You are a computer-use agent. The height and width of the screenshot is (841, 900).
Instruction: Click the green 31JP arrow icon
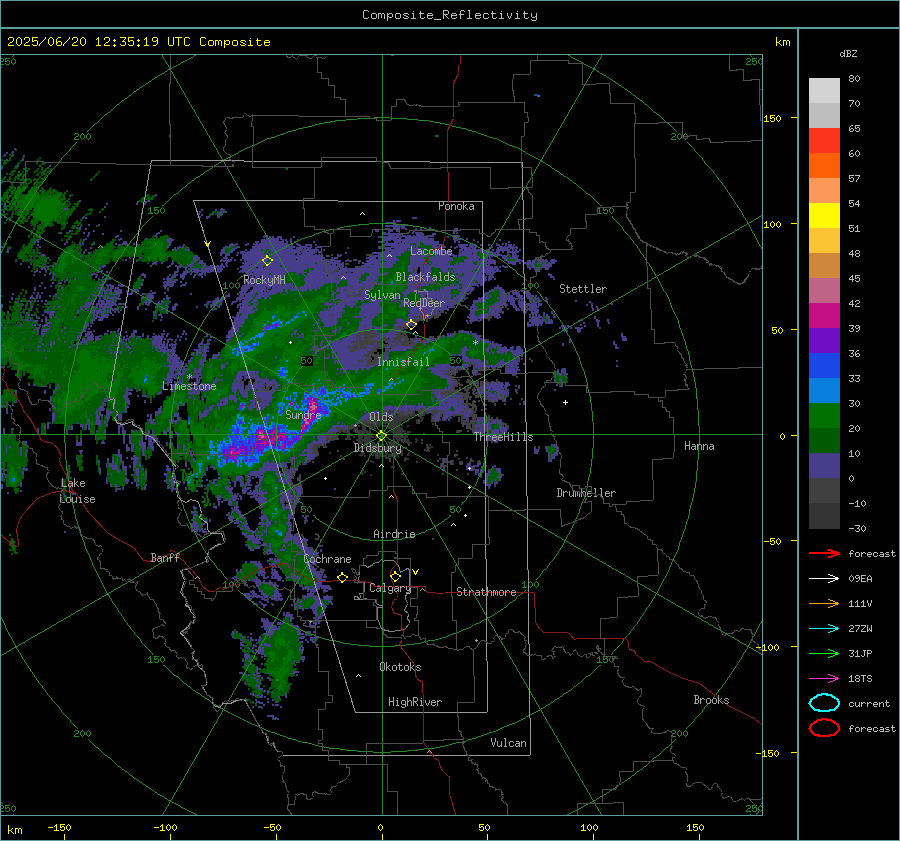pos(824,653)
